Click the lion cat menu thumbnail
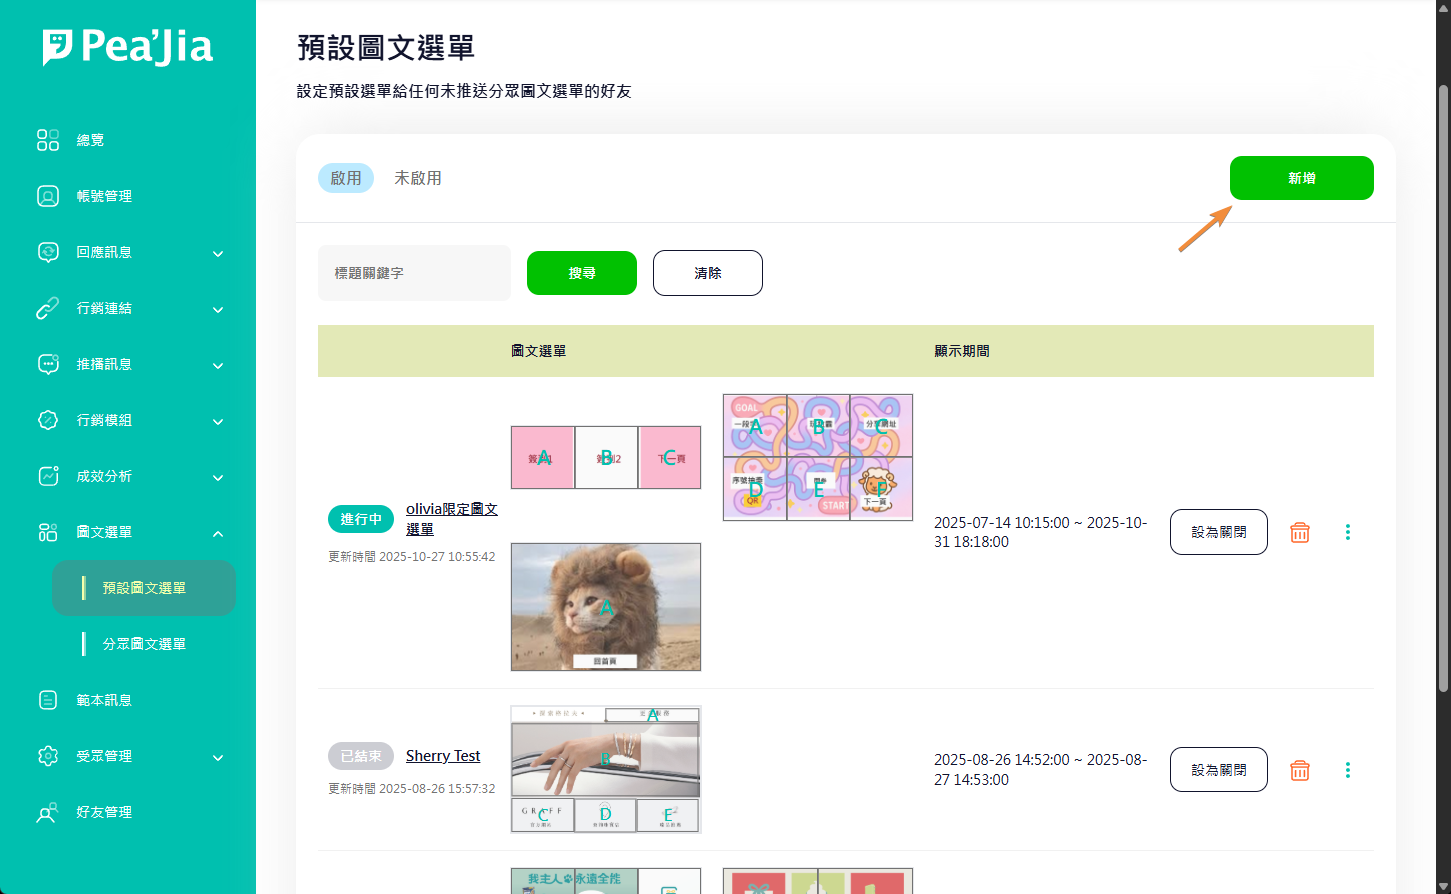Image resolution: width=1451 pixels, height=894 pixels. pyautogui.click(x=605, y=606)
